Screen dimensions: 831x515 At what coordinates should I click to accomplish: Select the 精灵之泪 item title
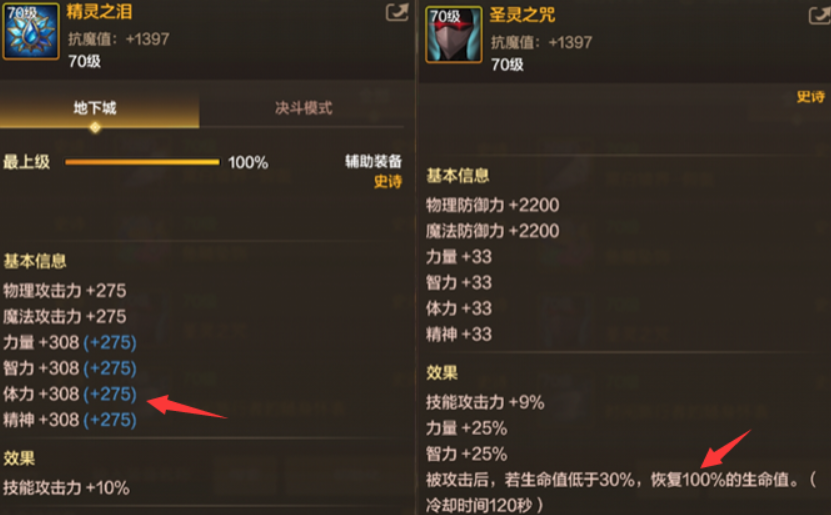99,11
